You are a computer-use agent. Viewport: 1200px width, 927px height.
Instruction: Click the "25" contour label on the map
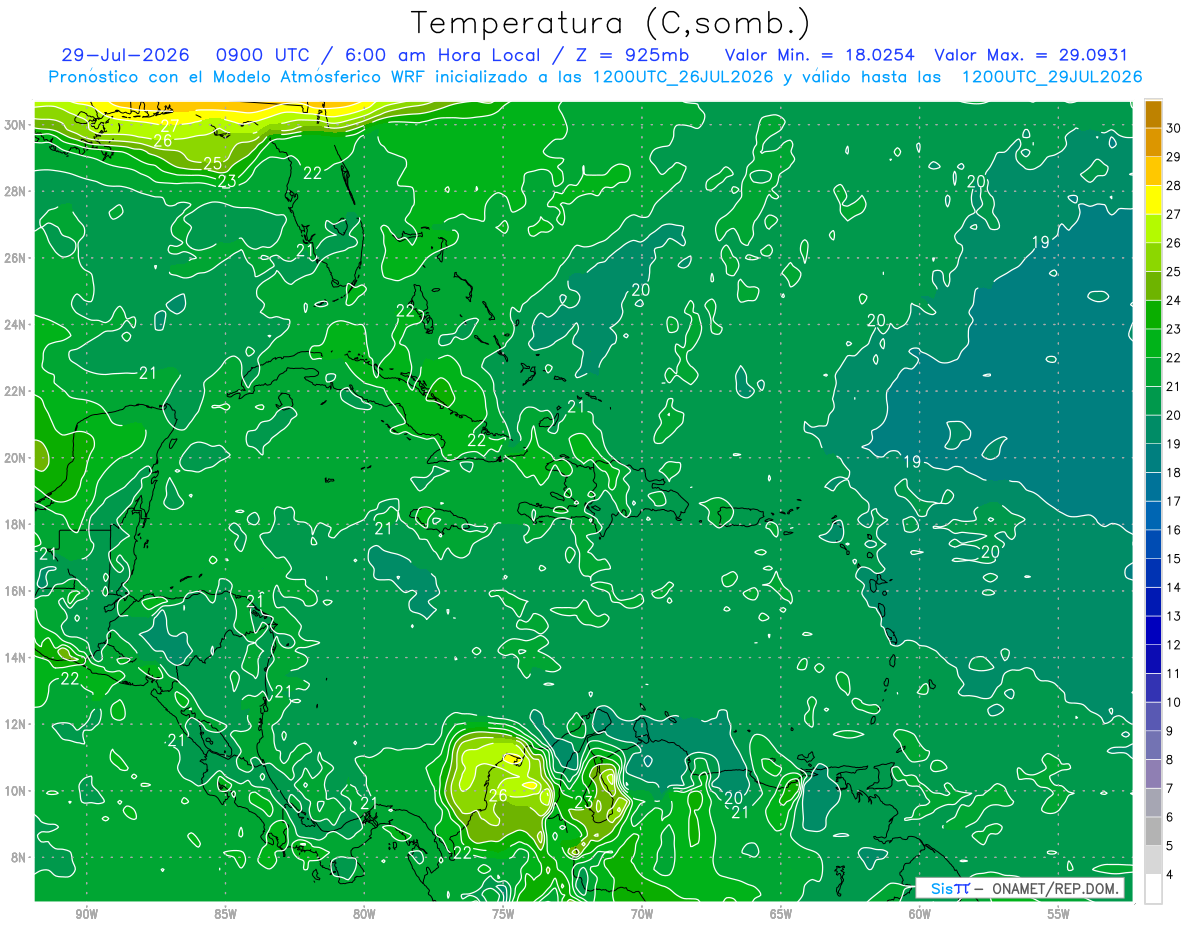(x=213, y=163)
